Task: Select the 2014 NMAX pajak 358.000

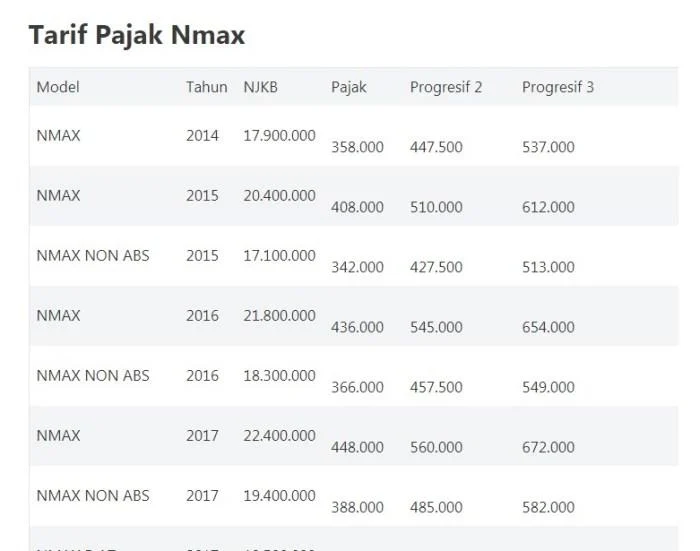Action: 357,147
